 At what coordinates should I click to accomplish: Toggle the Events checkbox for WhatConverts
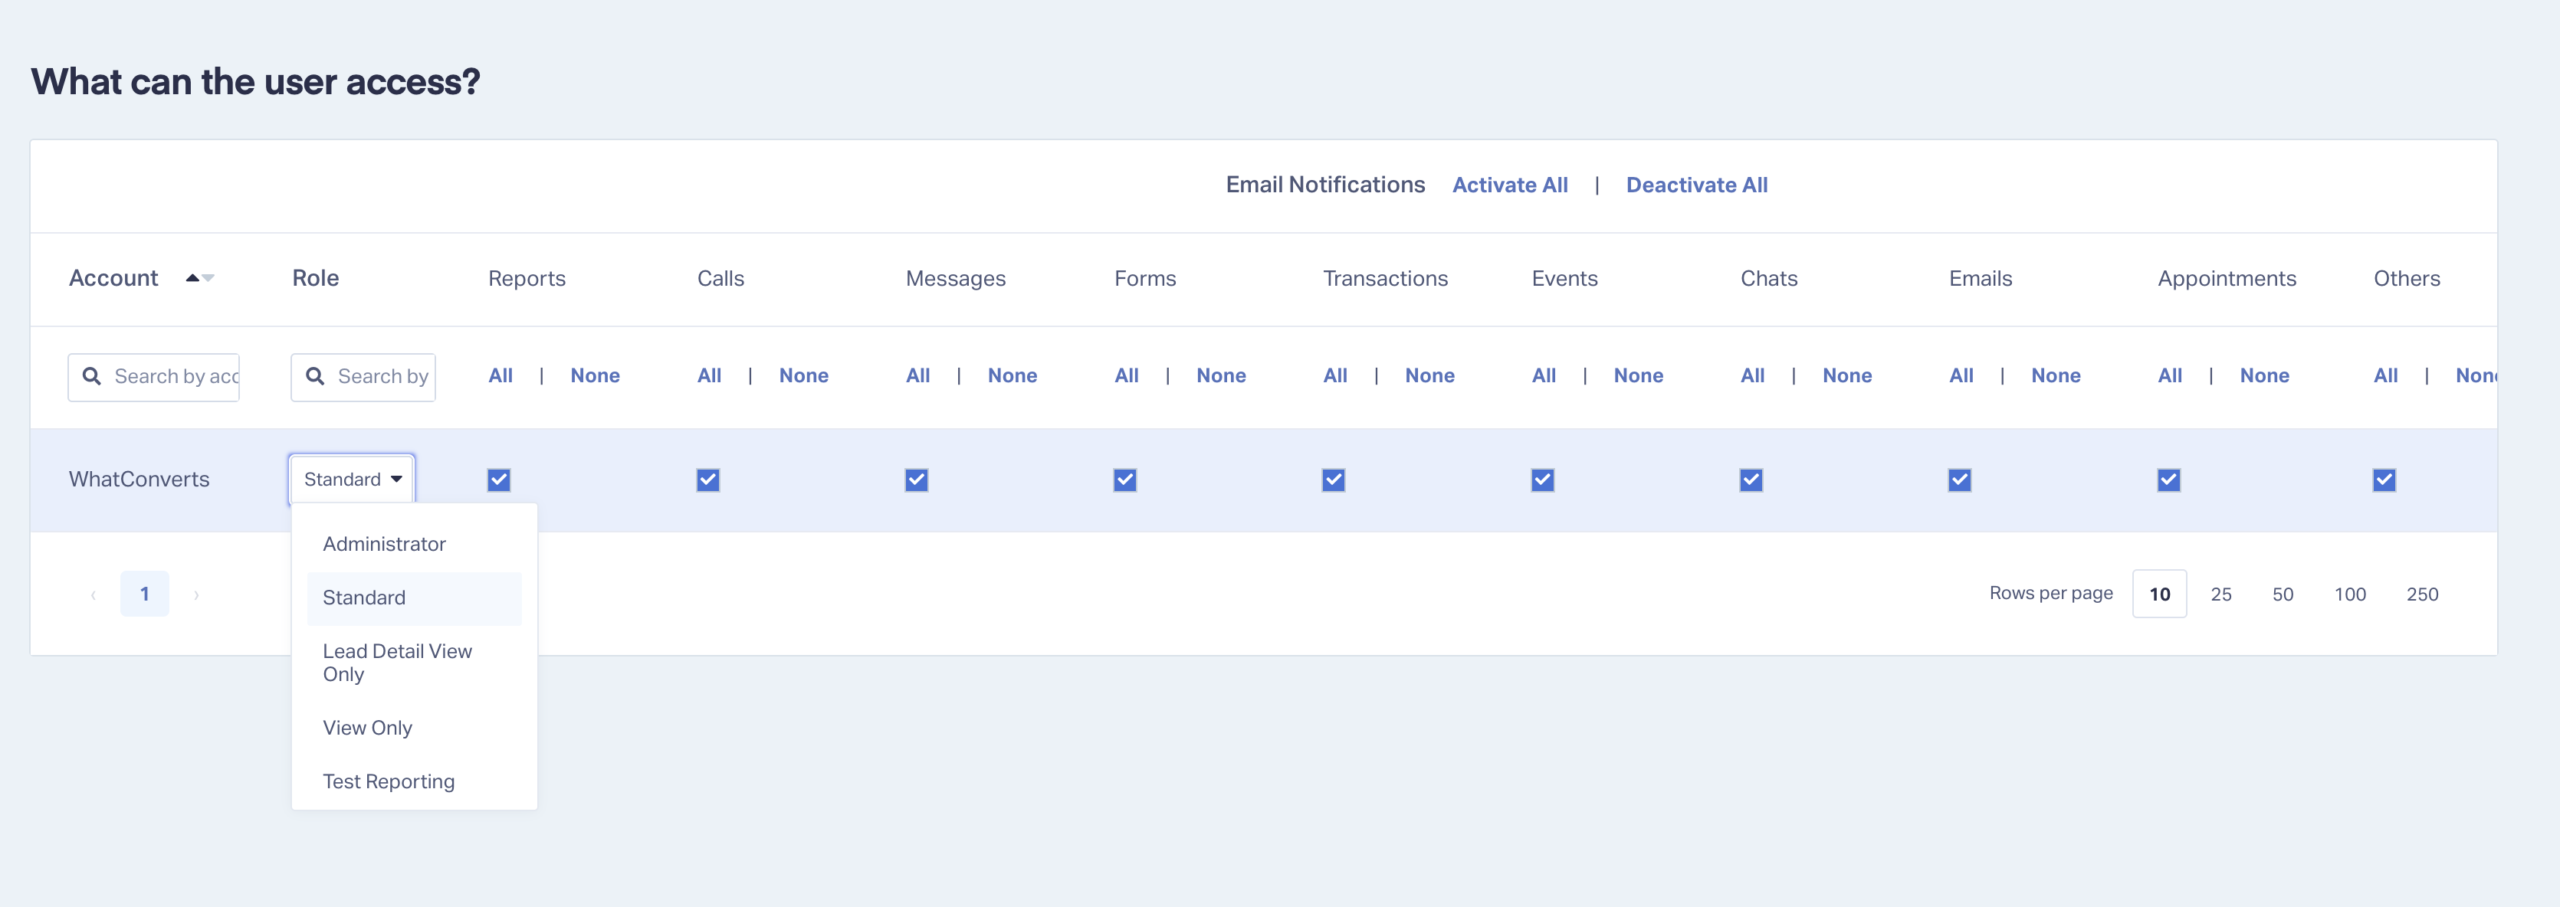(x=1543, y=480)
